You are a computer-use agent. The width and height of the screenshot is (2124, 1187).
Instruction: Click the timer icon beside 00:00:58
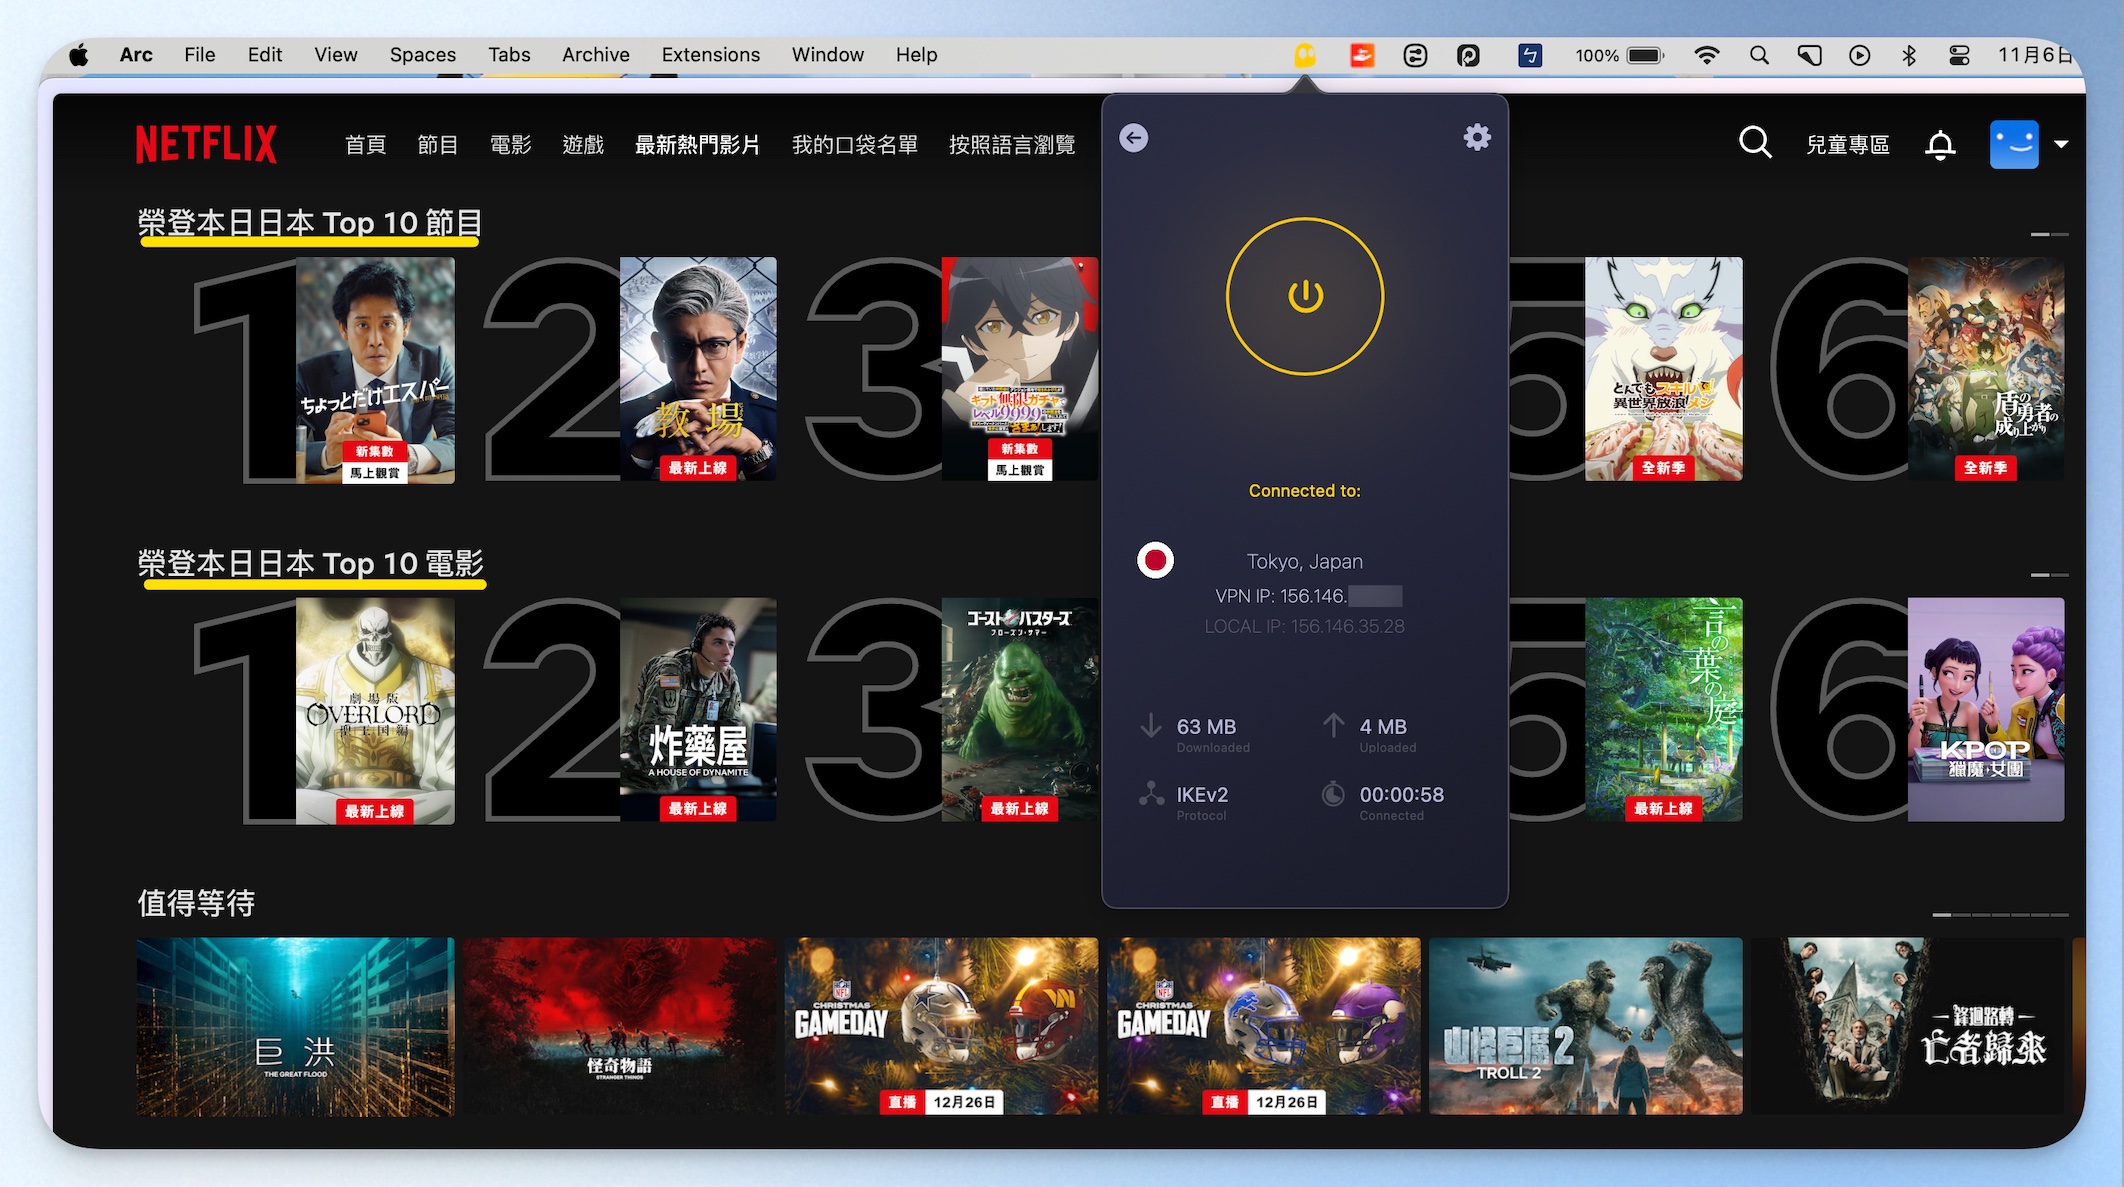pyautogui.click(x=1333, y=794)
